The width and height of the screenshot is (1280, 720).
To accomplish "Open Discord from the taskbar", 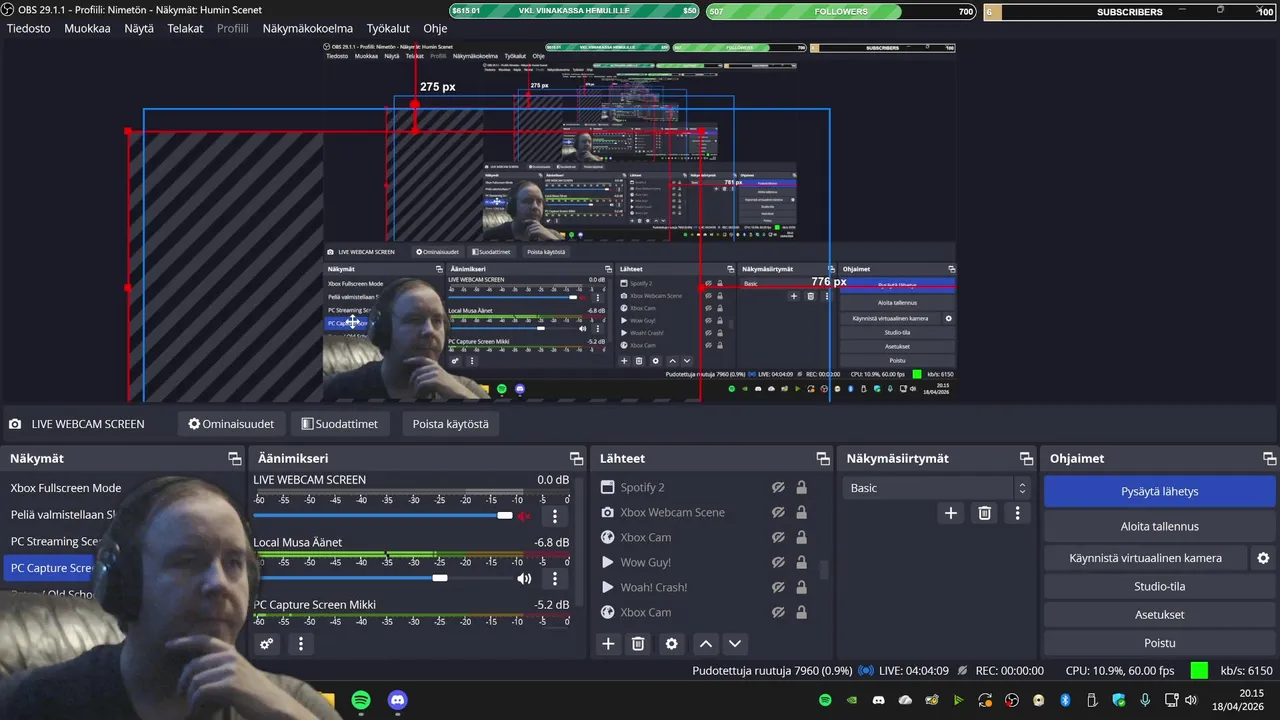I will [x=398, y=700].
